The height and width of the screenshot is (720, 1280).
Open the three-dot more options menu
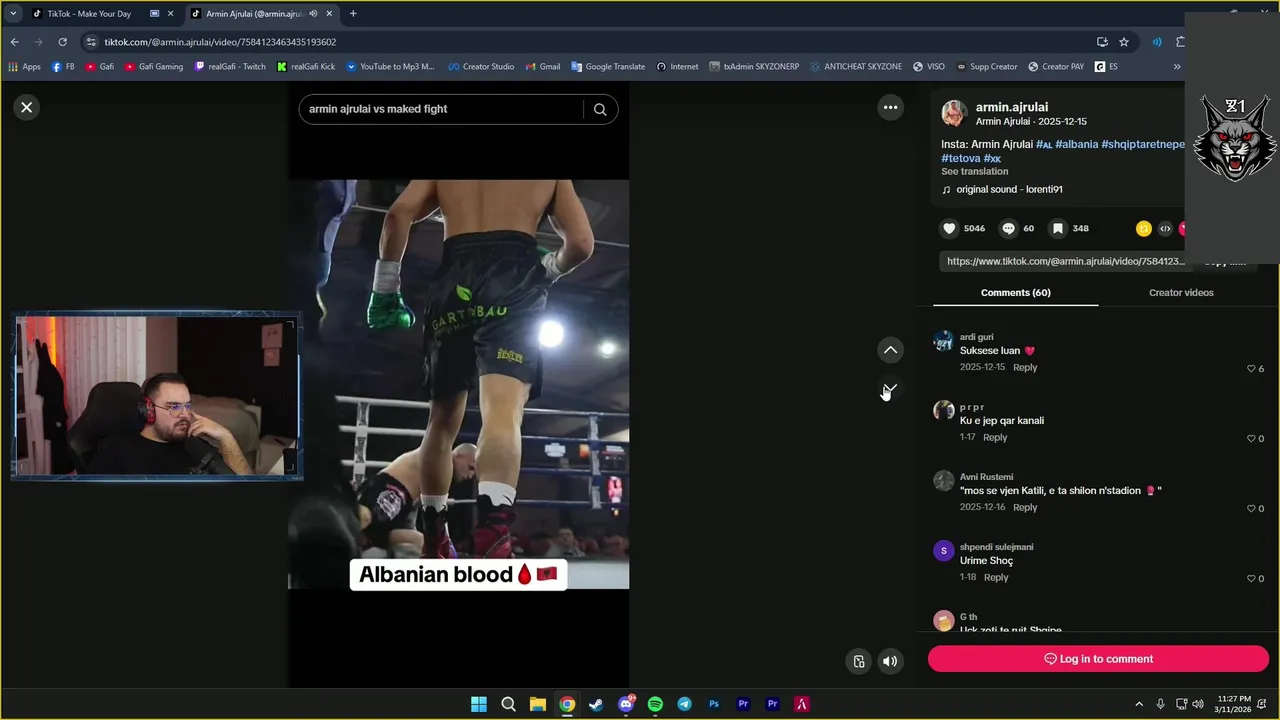[890, 107]
